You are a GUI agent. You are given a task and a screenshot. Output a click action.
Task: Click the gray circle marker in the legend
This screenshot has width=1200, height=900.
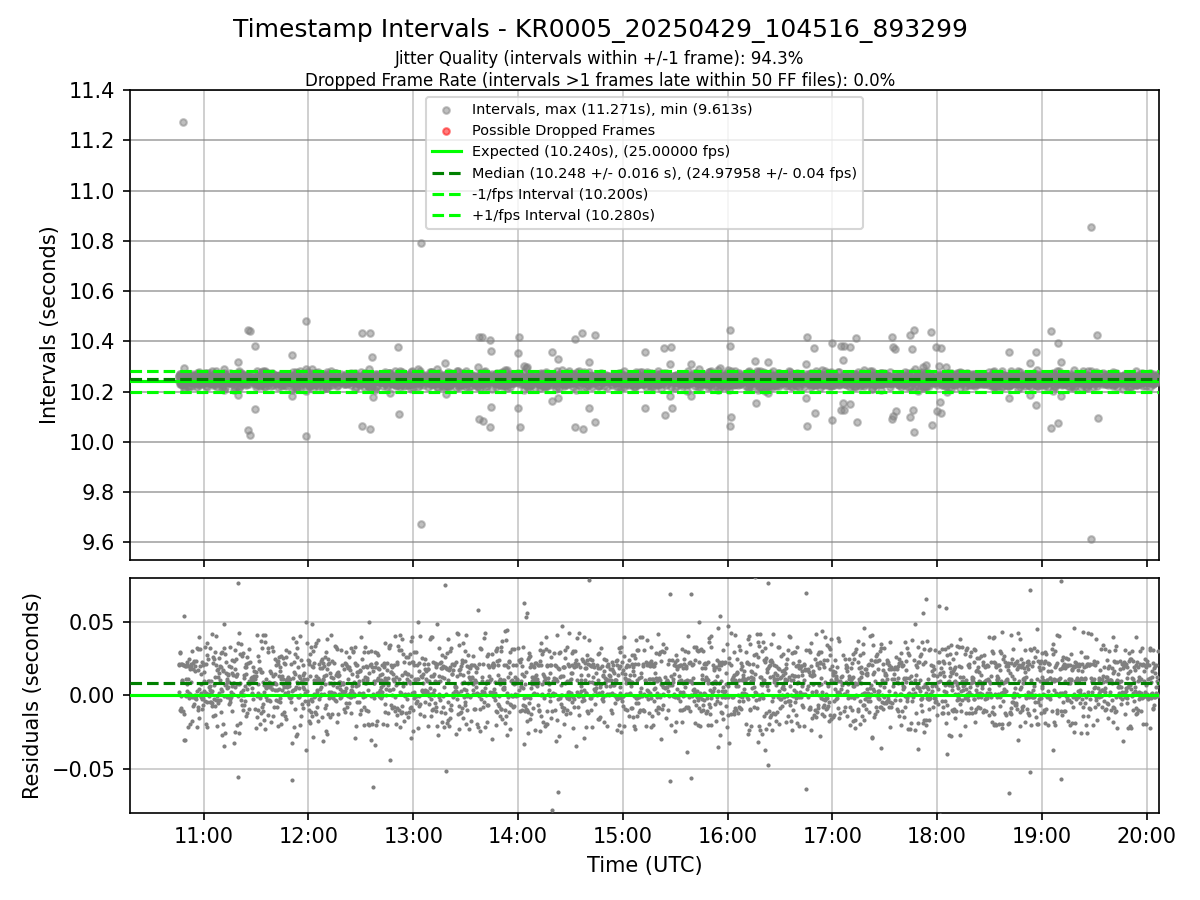(x=447, y=110)
